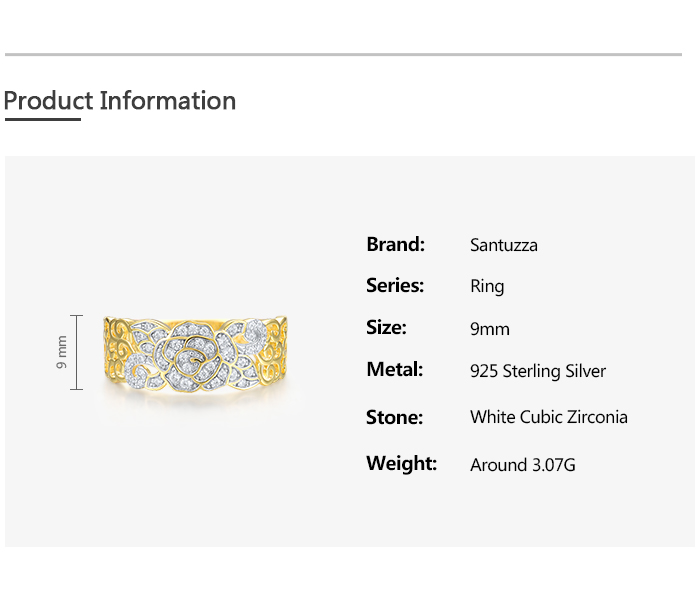Select the Santuzza brand name

tap(504, 245)
